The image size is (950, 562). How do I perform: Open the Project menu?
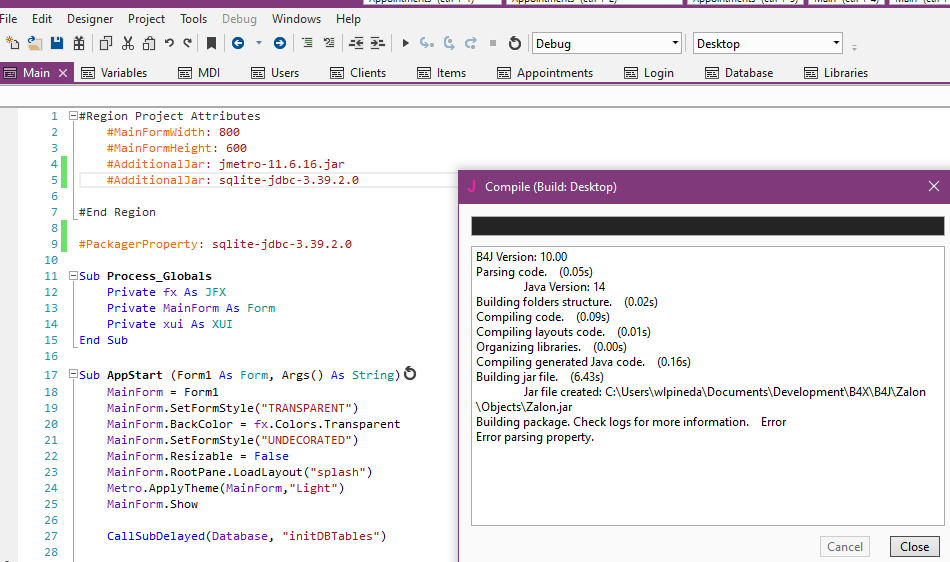coord(146,18)
